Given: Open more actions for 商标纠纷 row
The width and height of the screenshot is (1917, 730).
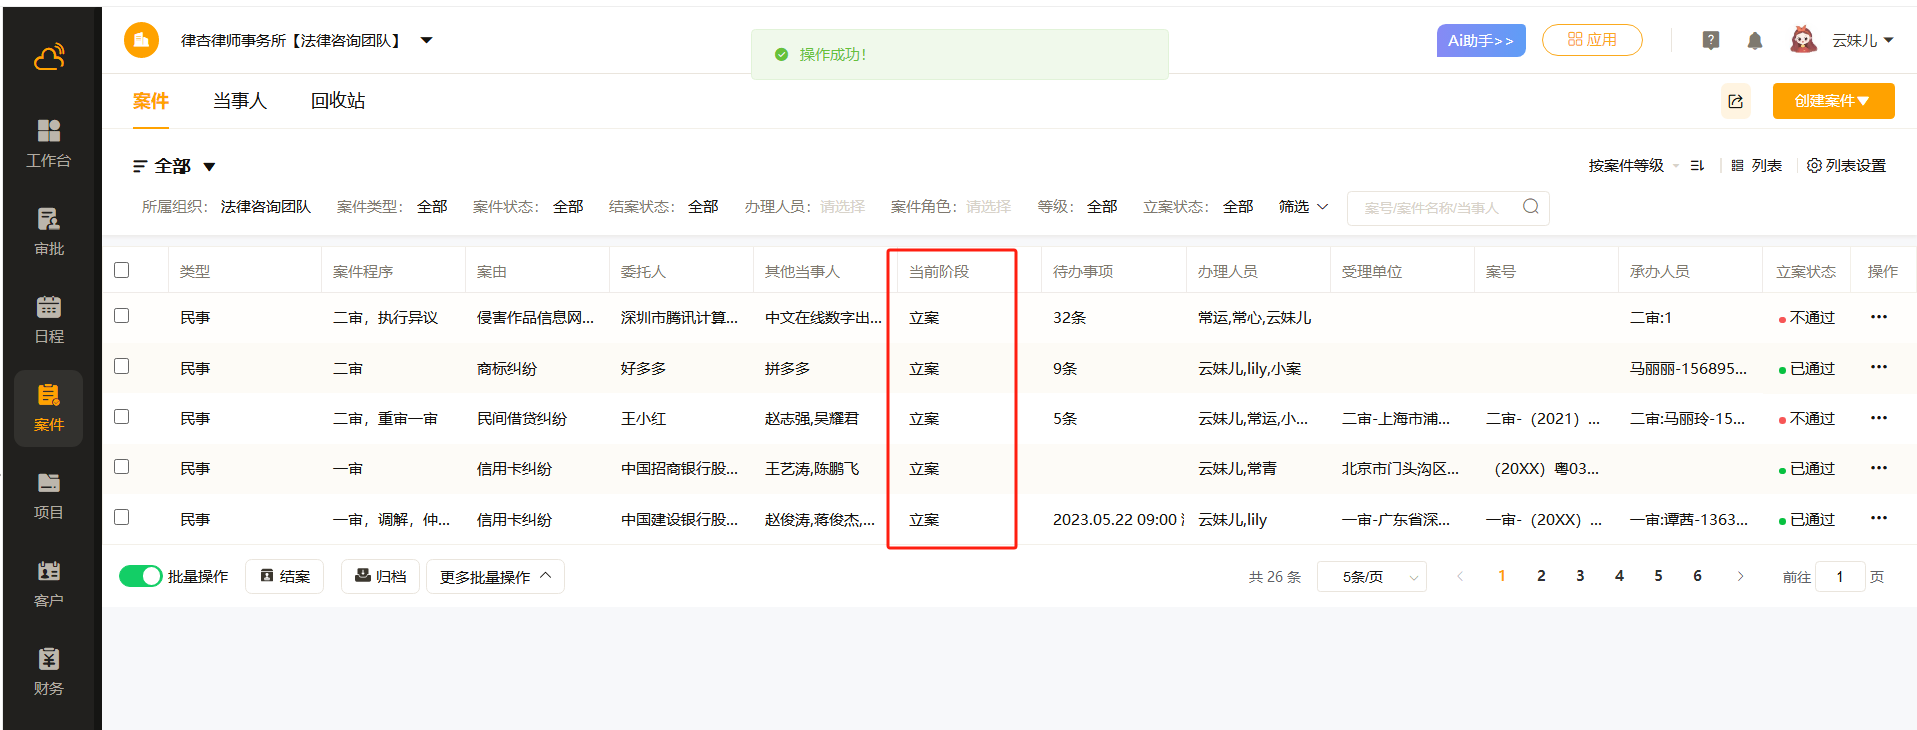Looking at the screenshot, I should (x=1879, y=367).
